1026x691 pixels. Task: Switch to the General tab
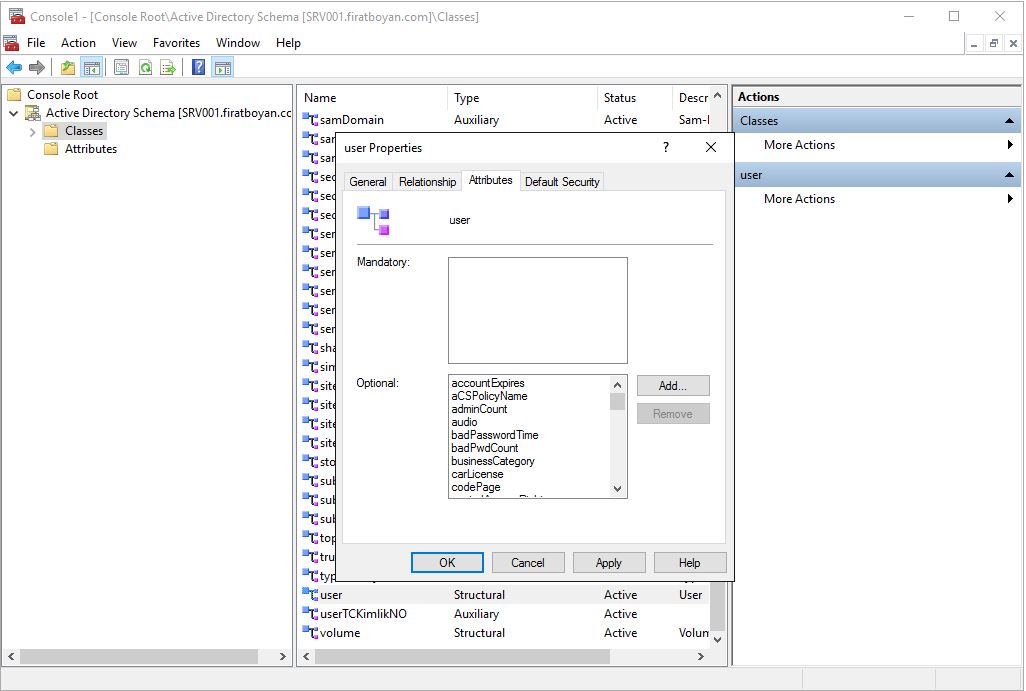click(x=368, y=182)
